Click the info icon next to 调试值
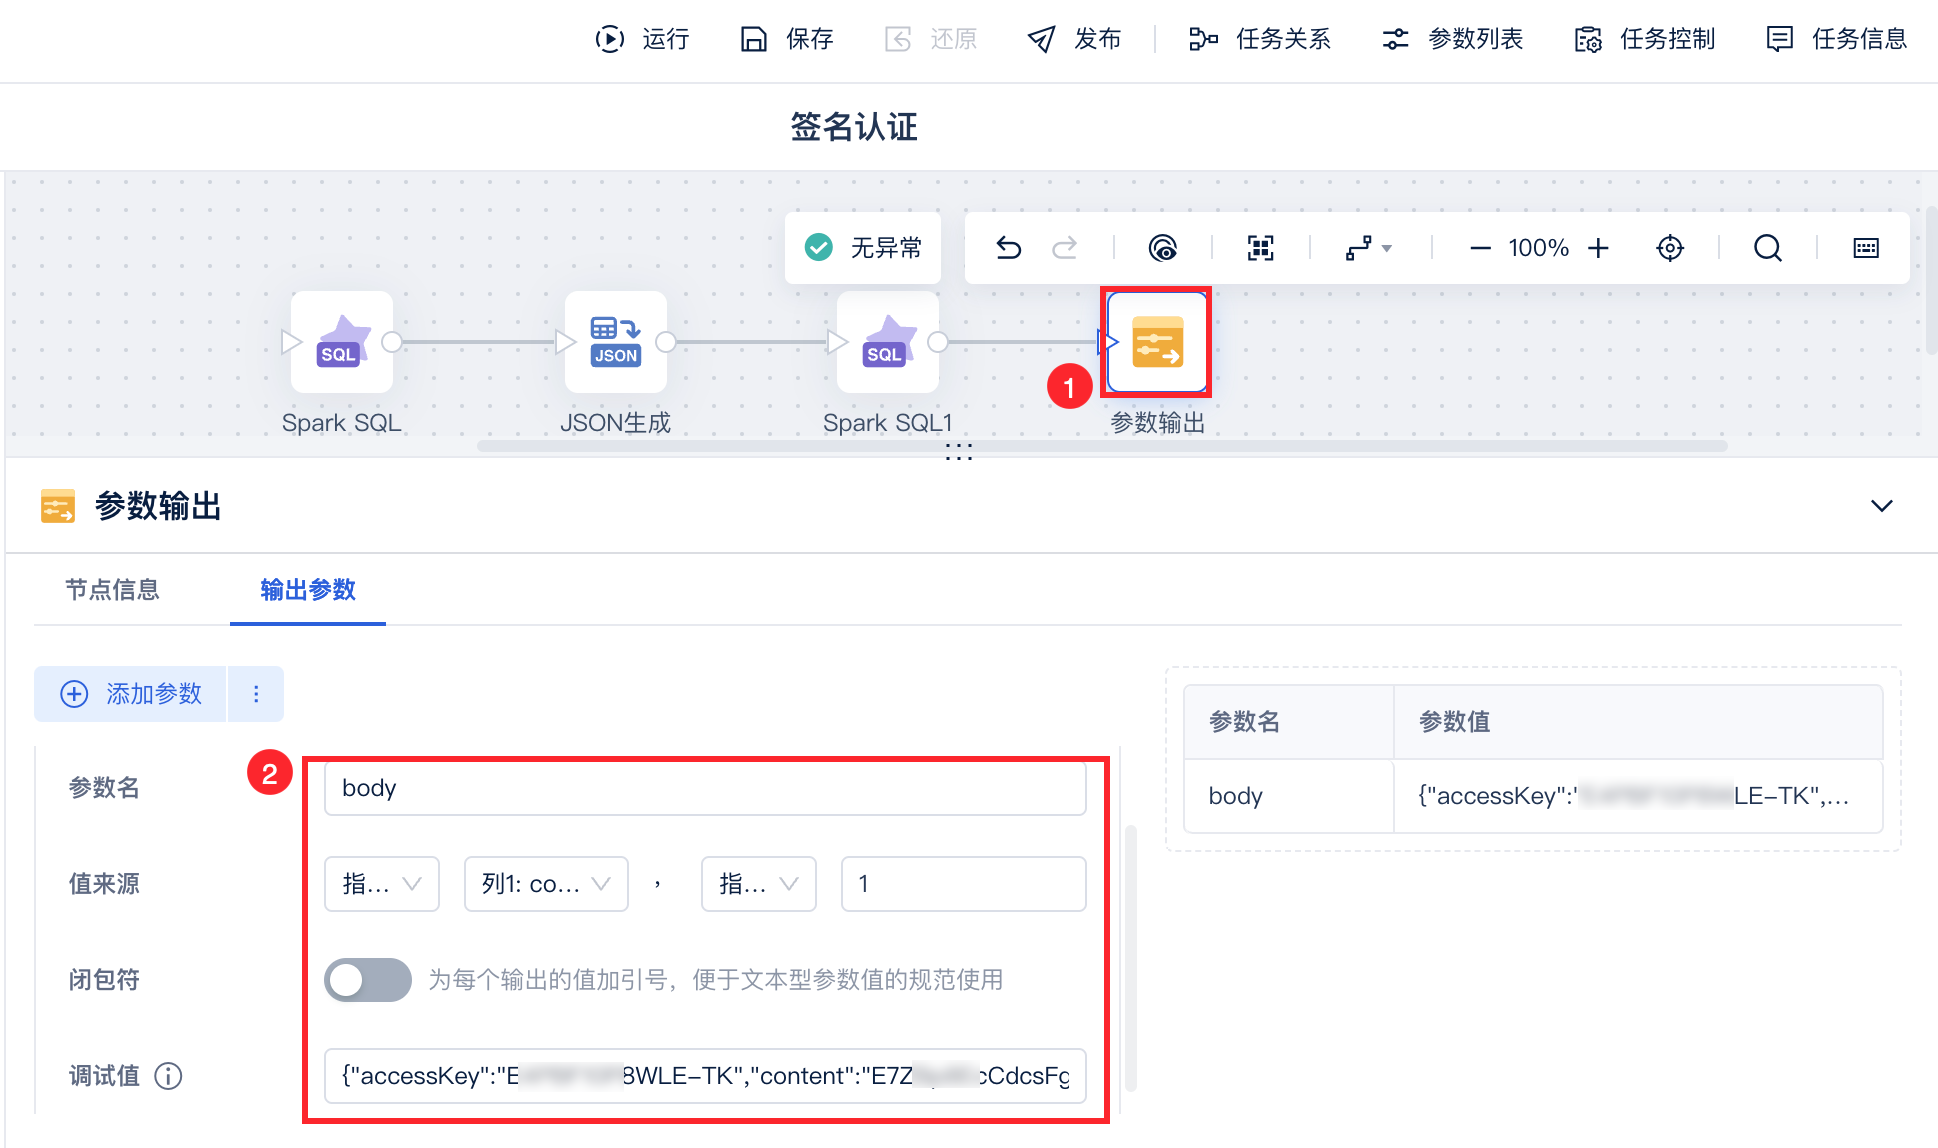 (168, 1076)
